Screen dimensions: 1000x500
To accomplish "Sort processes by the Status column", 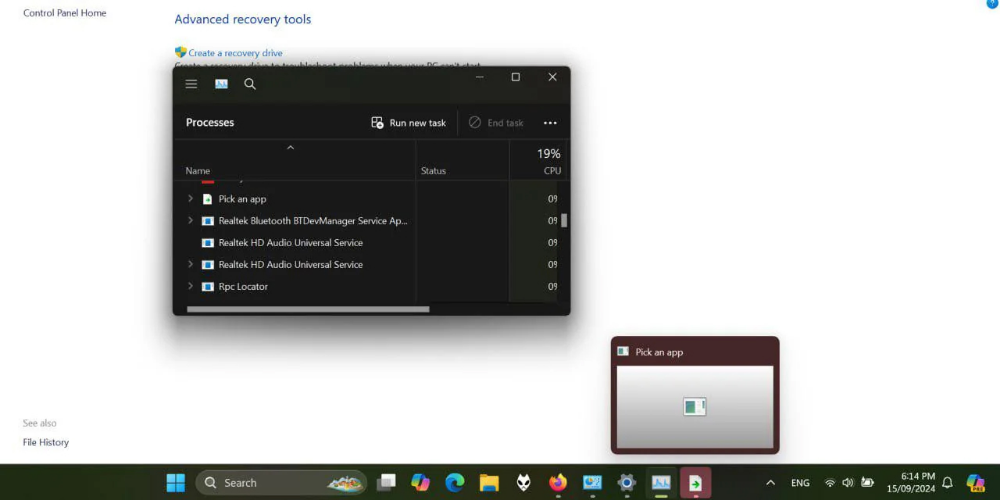I will 433,171.
